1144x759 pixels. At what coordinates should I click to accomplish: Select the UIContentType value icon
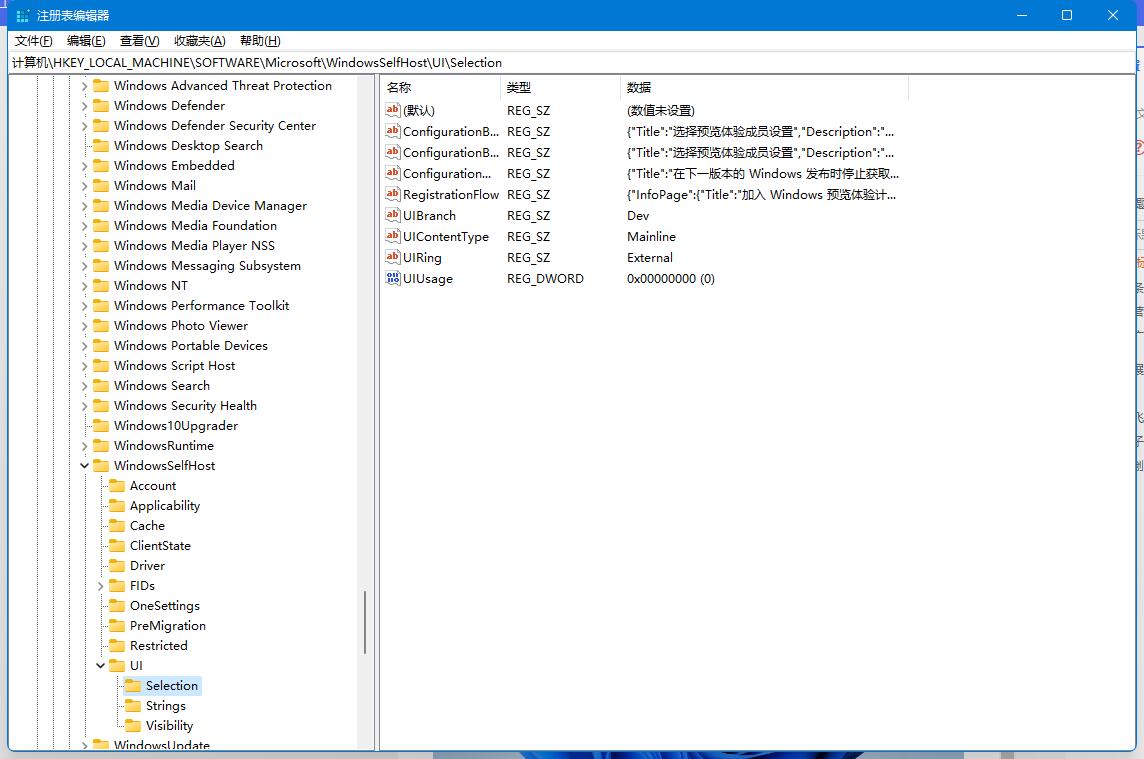393,236
